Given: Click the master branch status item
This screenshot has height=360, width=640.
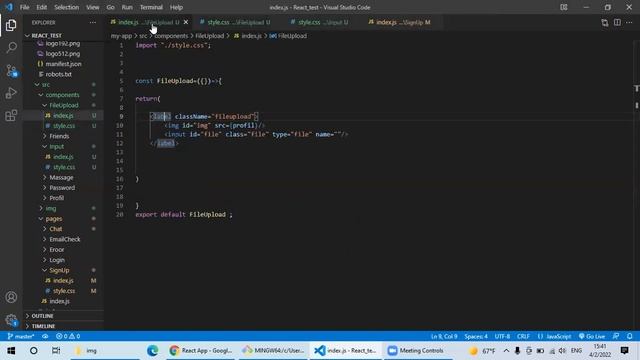Looking at the screenshot, I should 21,336.
